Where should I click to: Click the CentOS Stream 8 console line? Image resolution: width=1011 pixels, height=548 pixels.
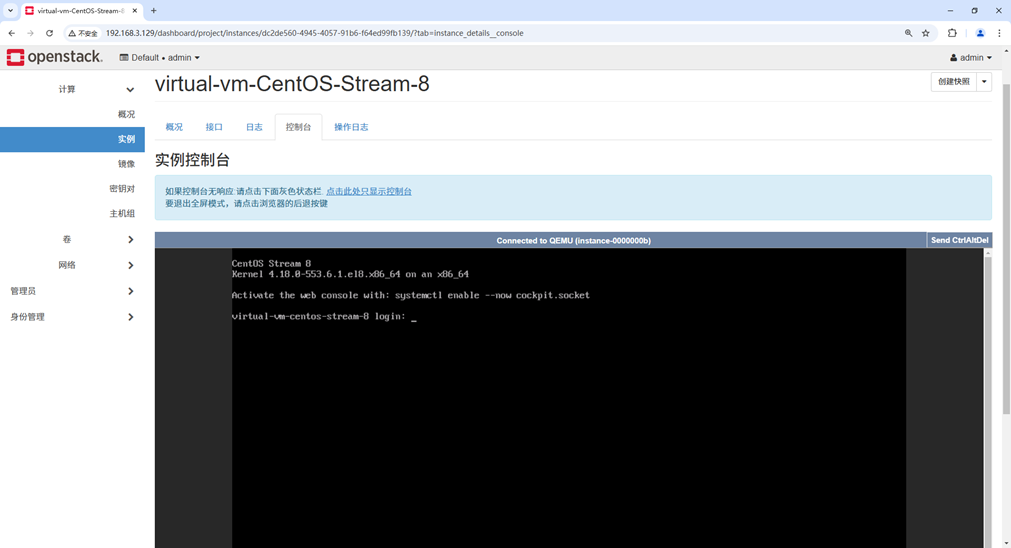point(271,263)
